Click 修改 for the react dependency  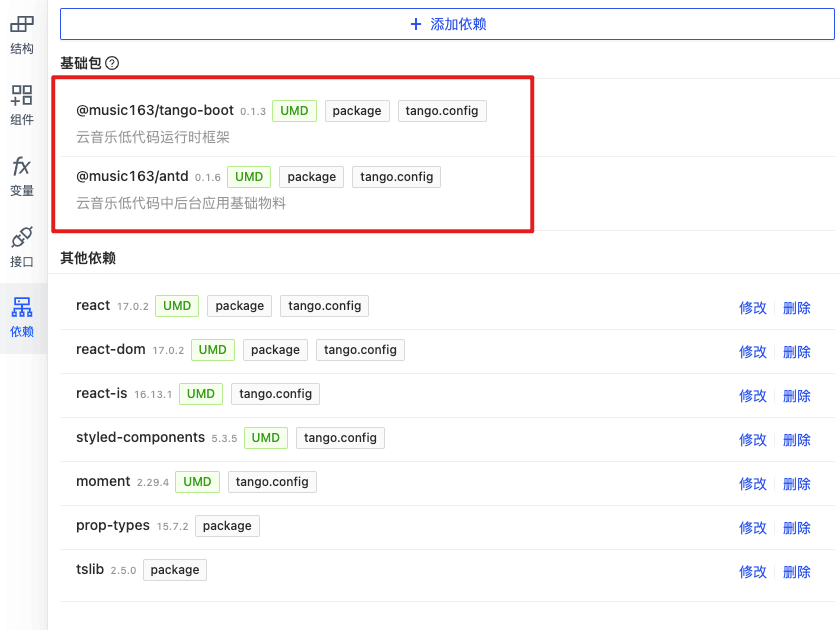[753, 308]
